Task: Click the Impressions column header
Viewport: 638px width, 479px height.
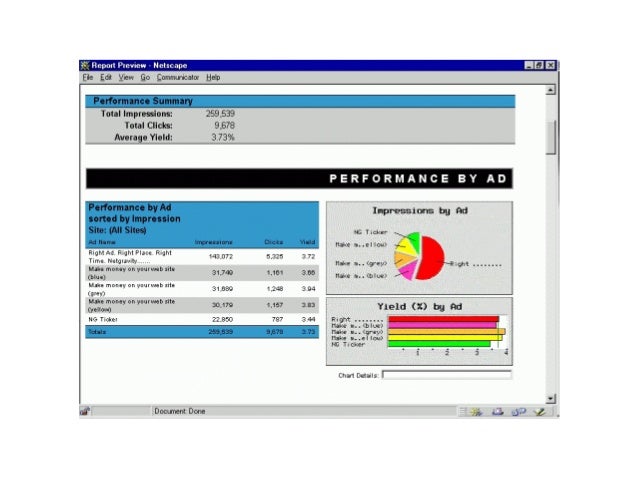Action: [214, 242]
